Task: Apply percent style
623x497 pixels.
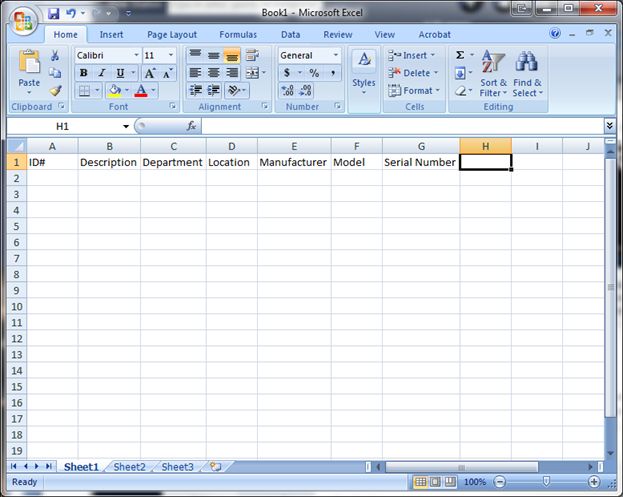Action: coord(314,73)
